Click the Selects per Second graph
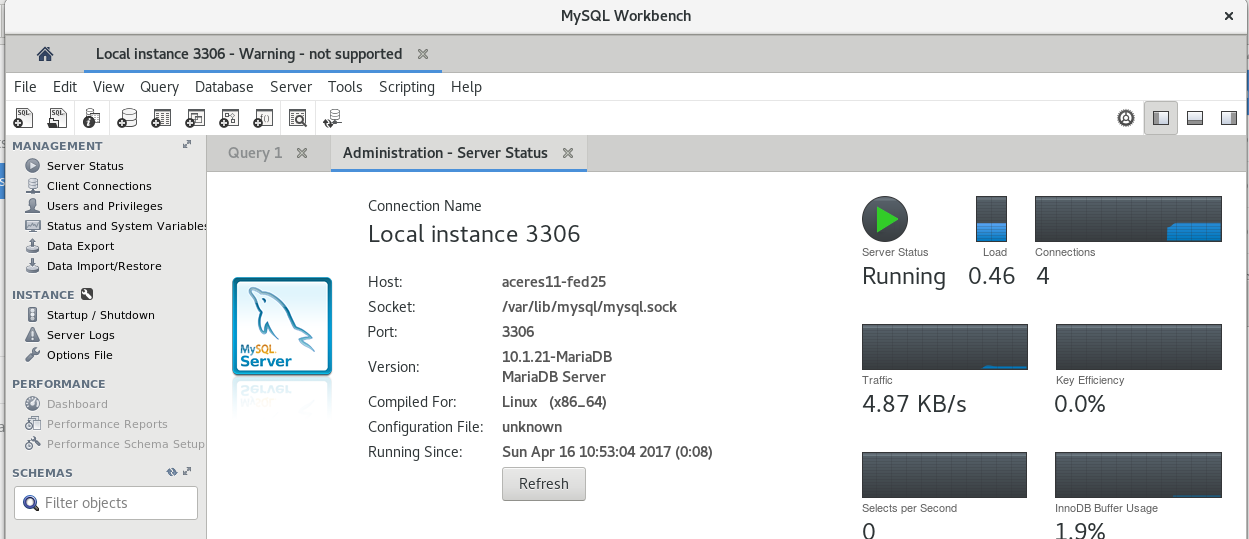Screen dimensions: 1249x539 pyautogui.click(x=945, y=475)
